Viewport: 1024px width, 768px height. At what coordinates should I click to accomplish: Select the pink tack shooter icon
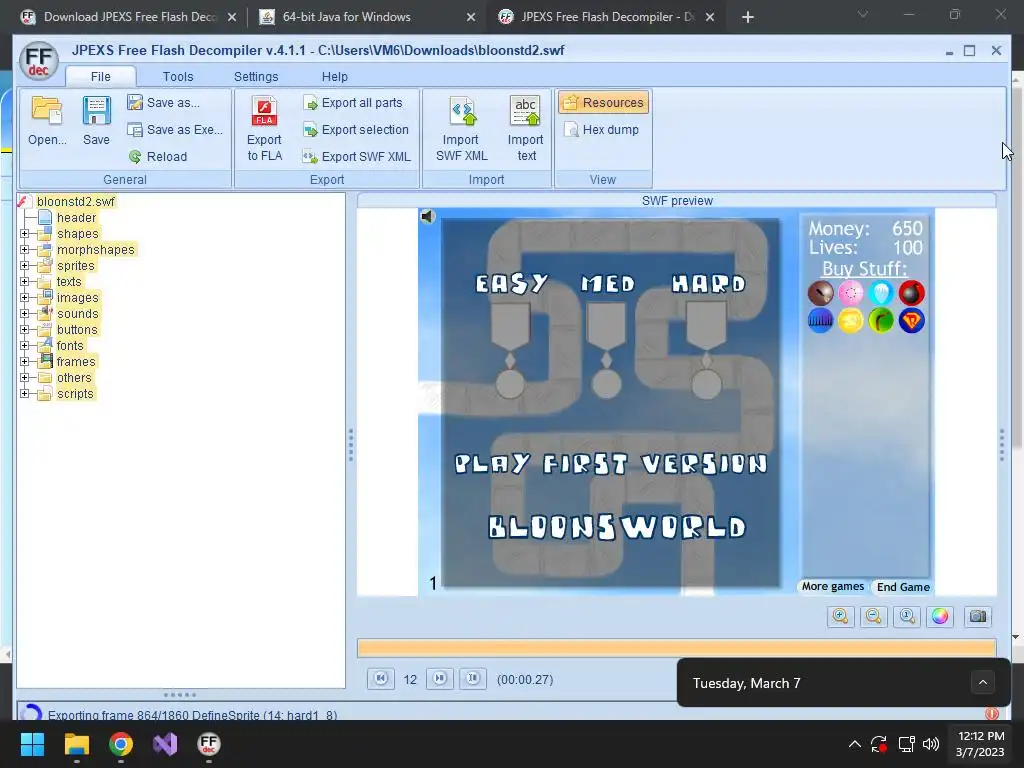click(x=850, y=293)
